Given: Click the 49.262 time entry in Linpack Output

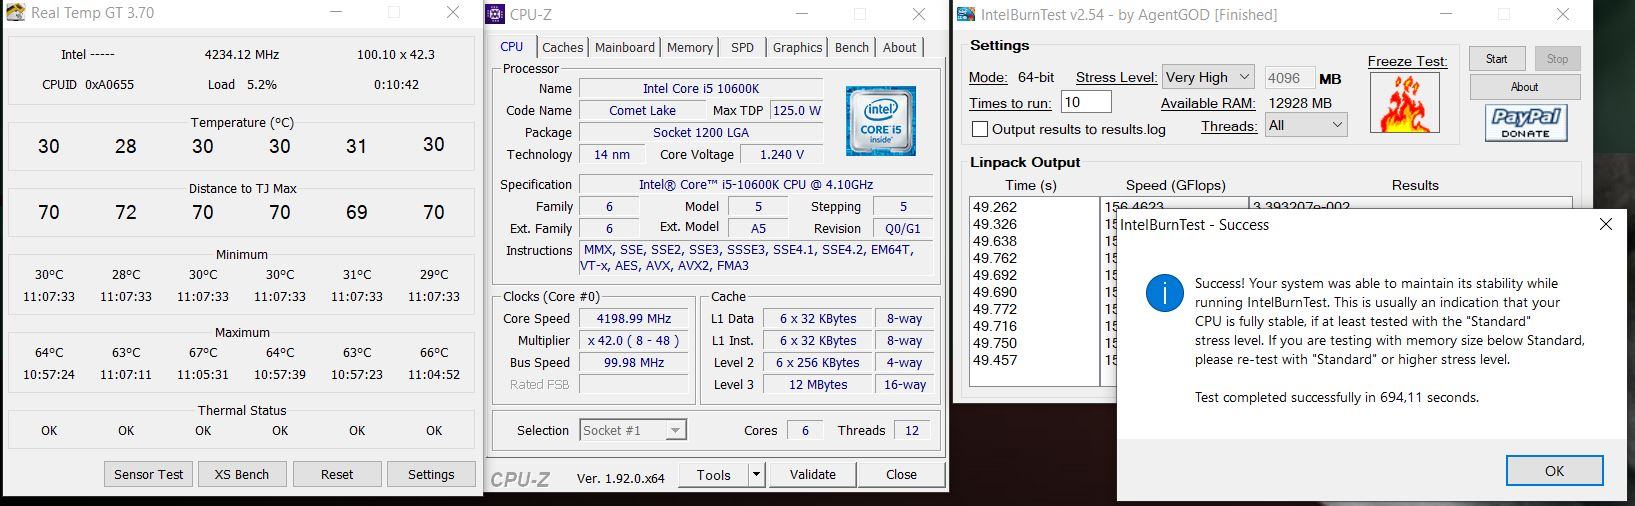Looking at the screenshot, I should pos(995,208).
